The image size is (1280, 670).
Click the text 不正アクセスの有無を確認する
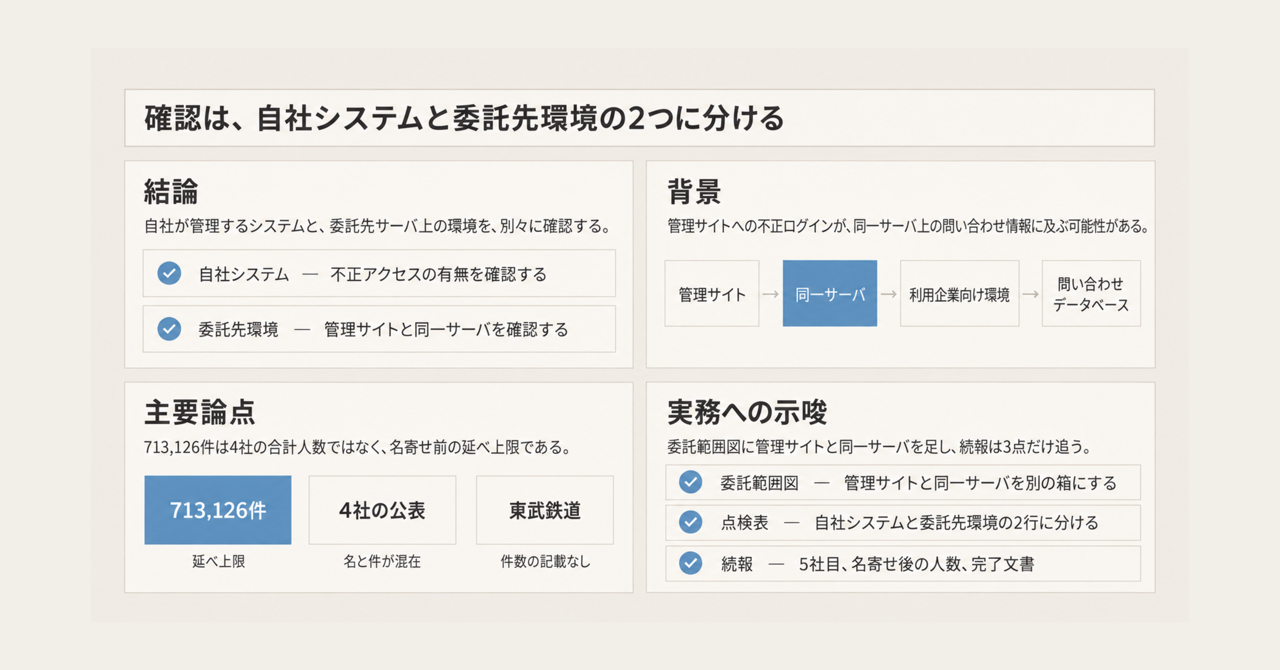pos(438,274)
